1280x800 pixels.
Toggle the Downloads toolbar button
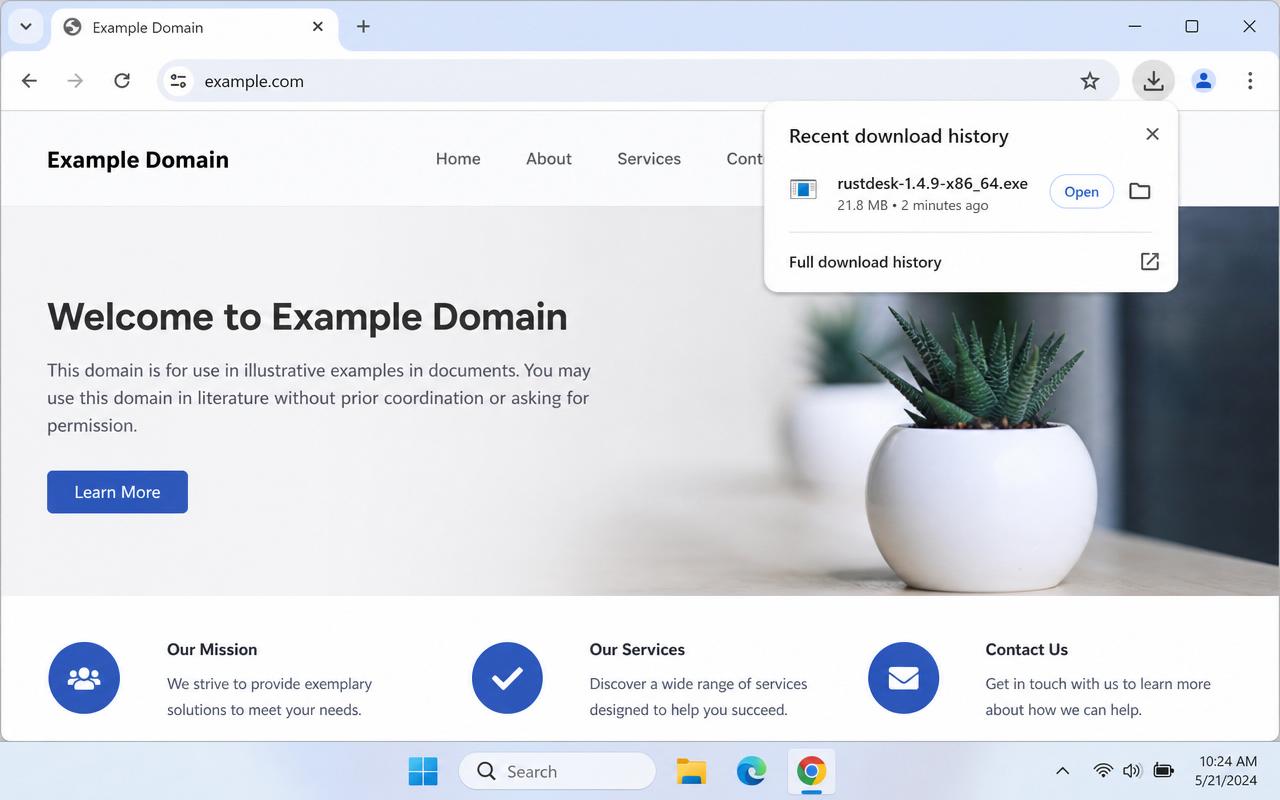click(1153, 81)
